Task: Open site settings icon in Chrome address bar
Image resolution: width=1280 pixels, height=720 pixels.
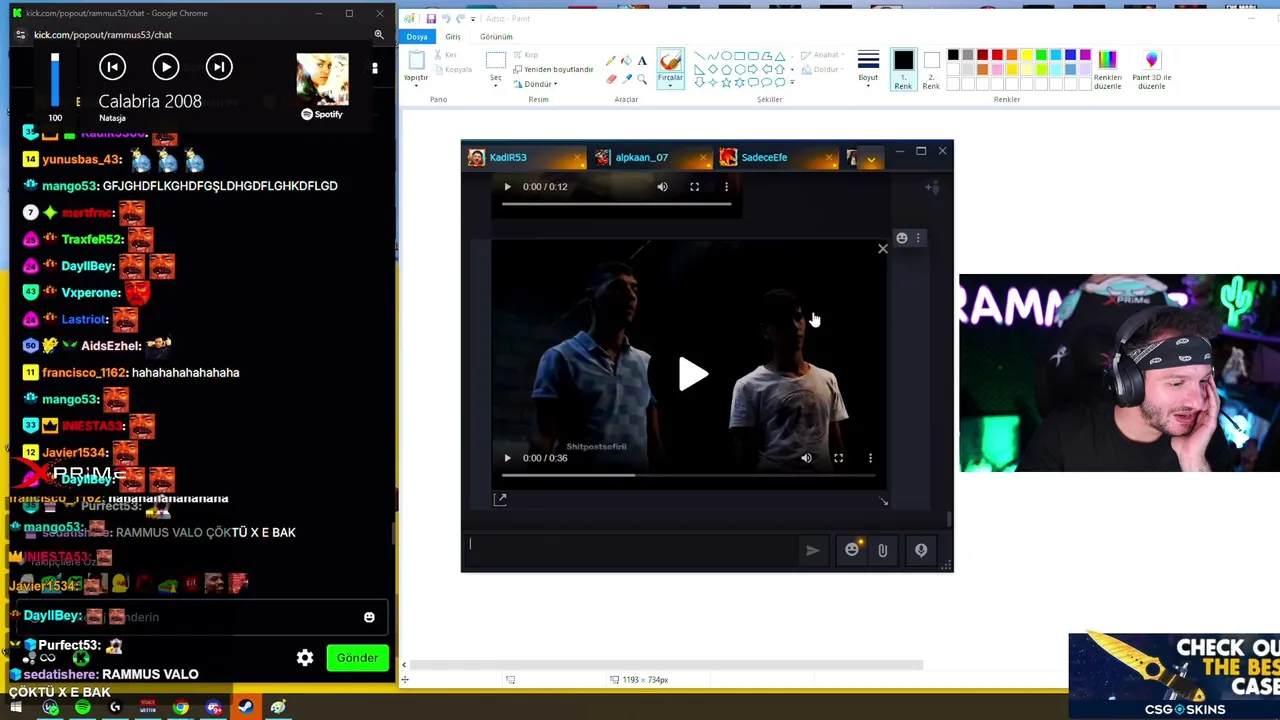Action: pos(20,35)
